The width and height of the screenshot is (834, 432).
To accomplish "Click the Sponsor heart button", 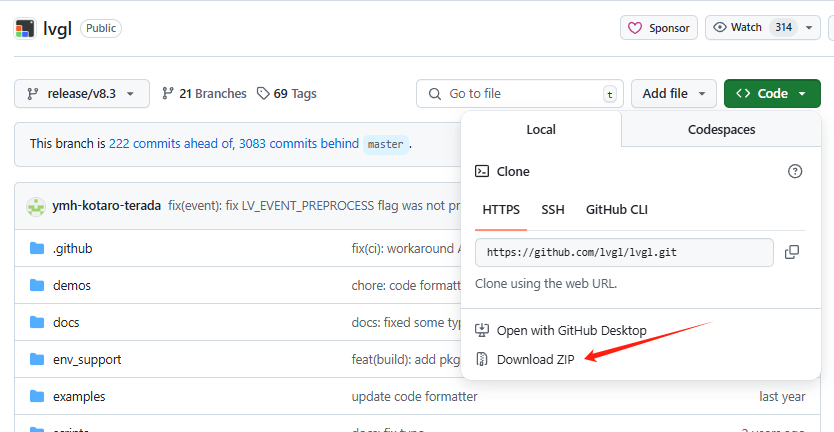I will [x=658, y=28].
